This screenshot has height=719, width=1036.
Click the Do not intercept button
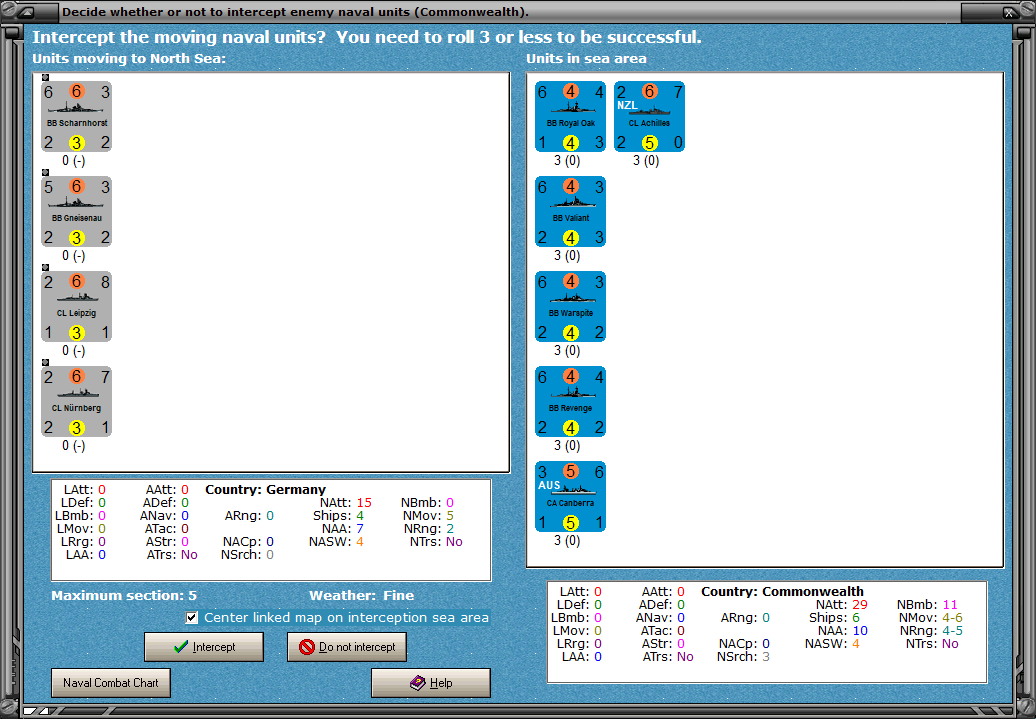point(347,647)
